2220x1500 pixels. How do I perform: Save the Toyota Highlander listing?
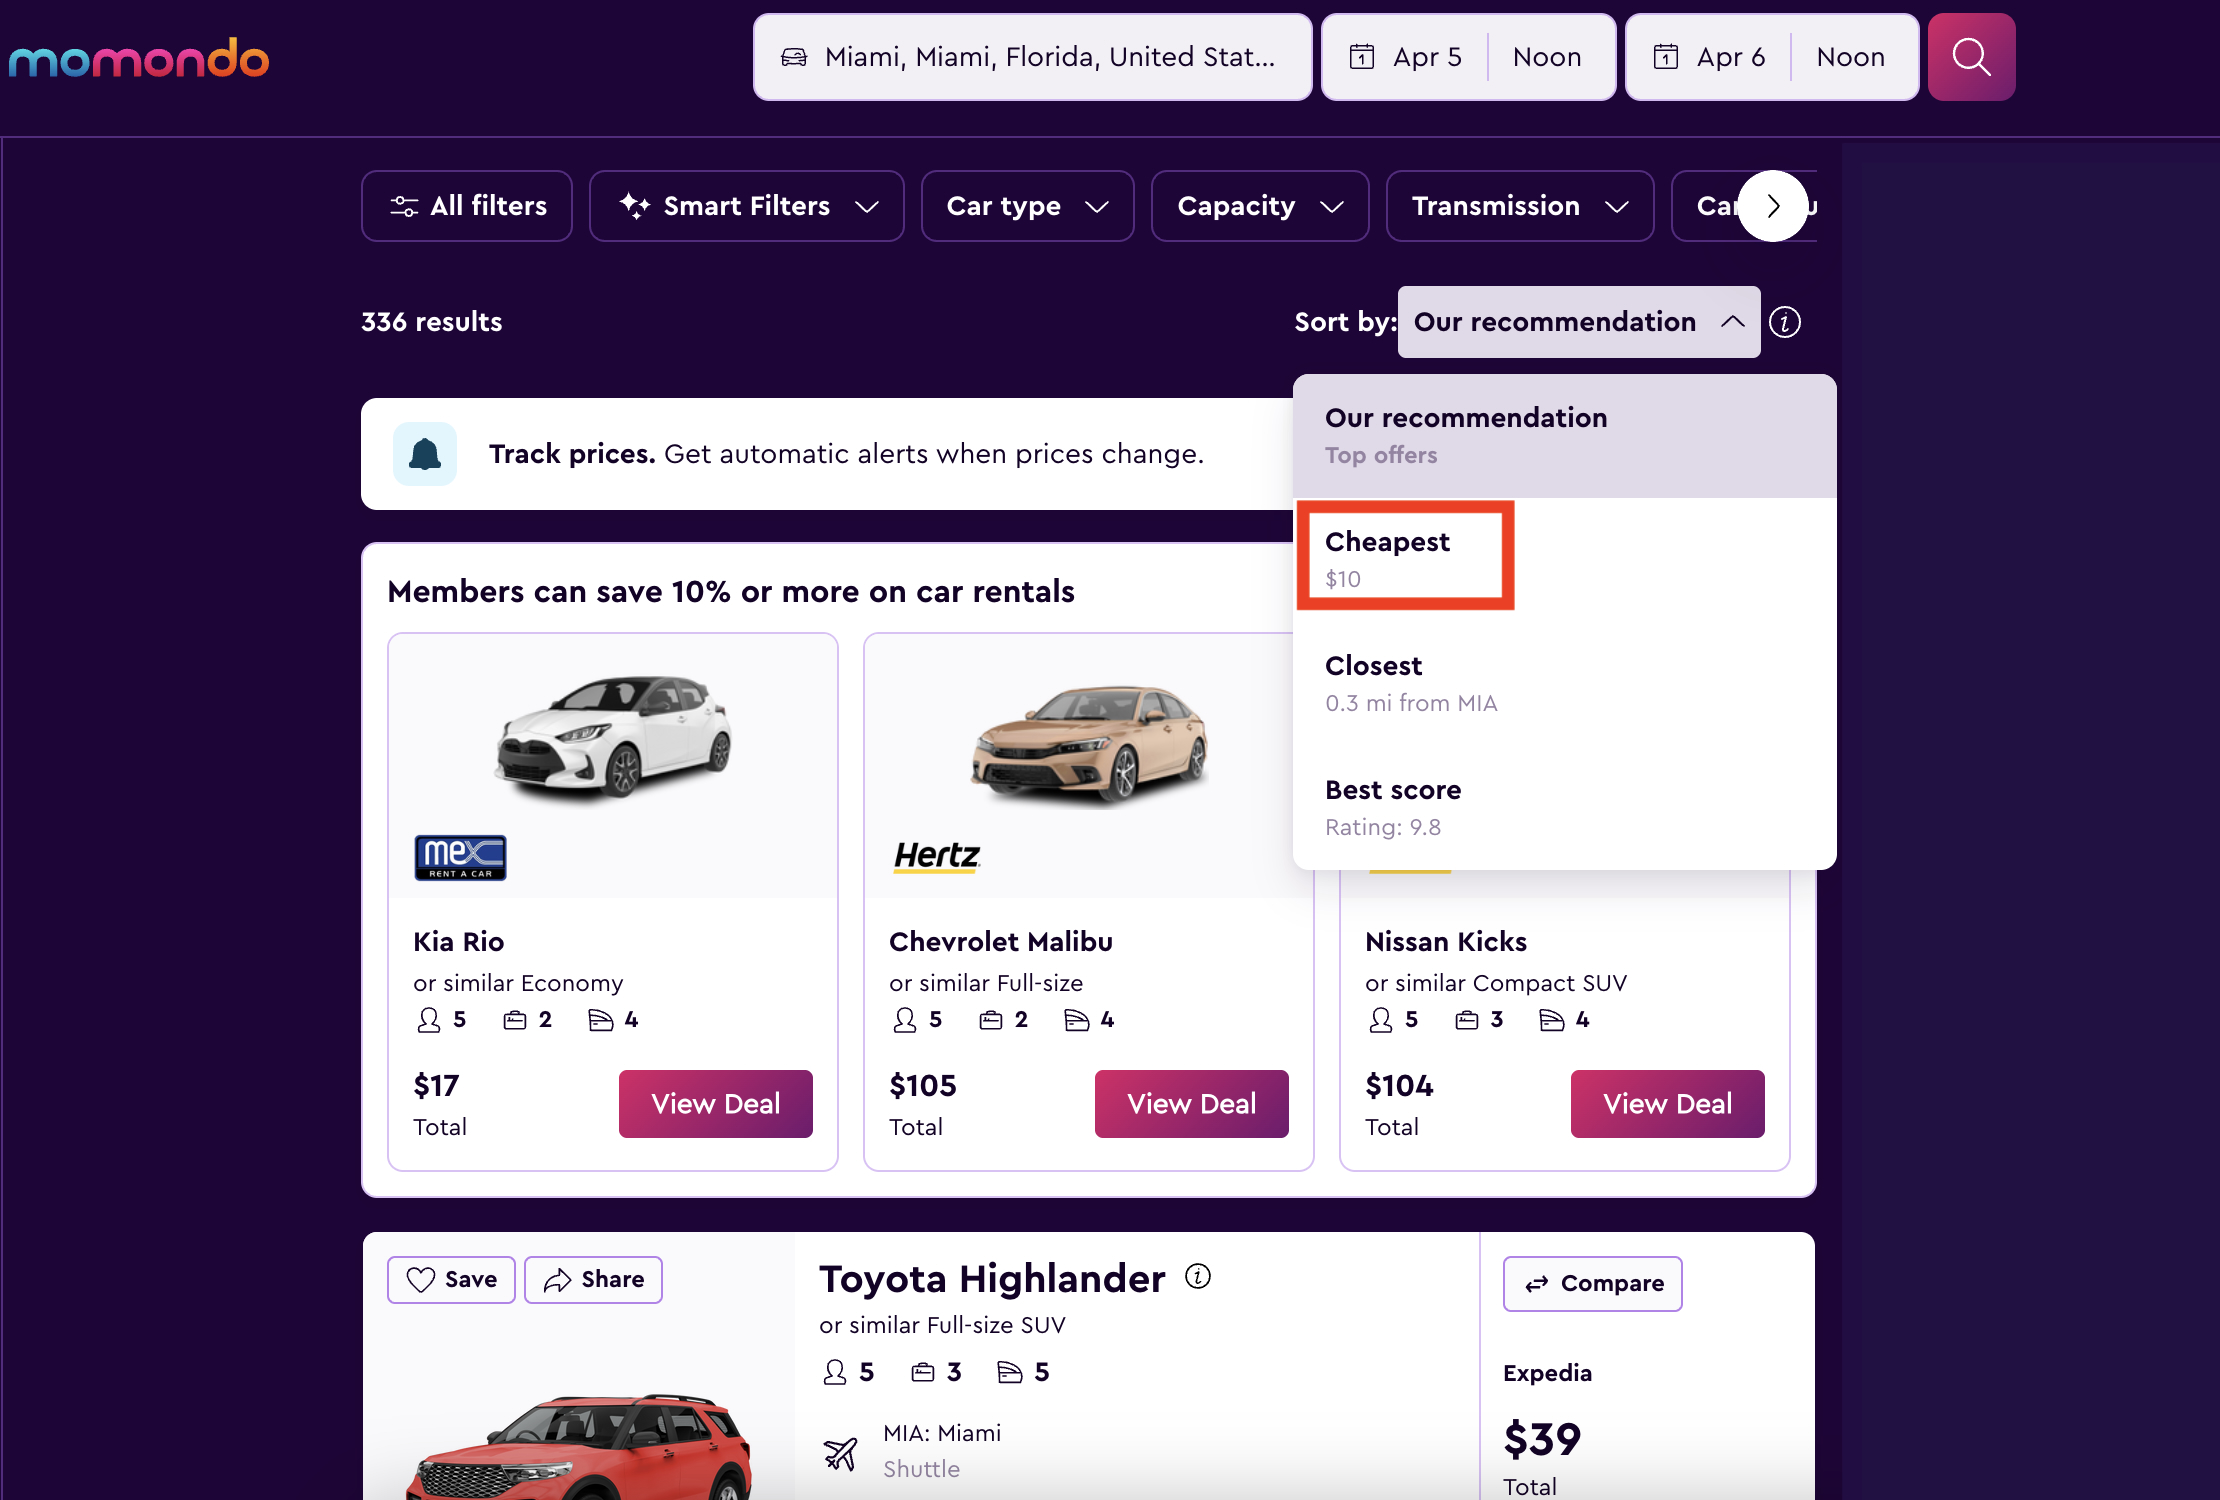451,1280
